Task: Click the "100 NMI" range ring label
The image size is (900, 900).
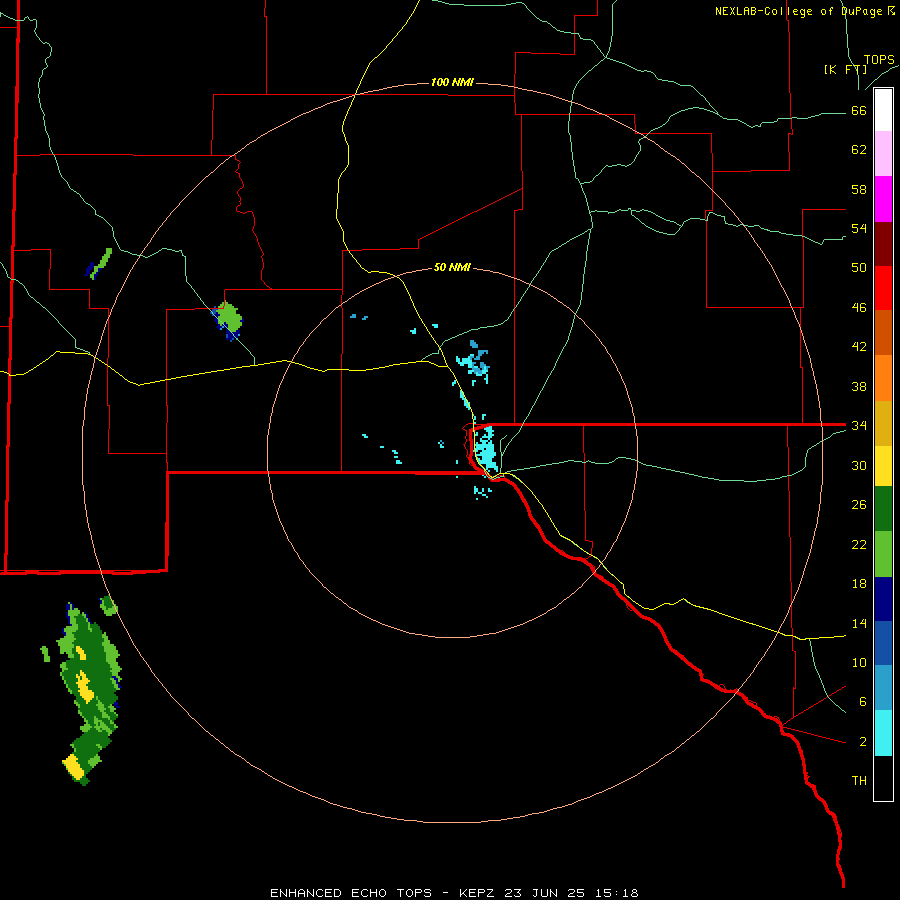Action: 452,82
